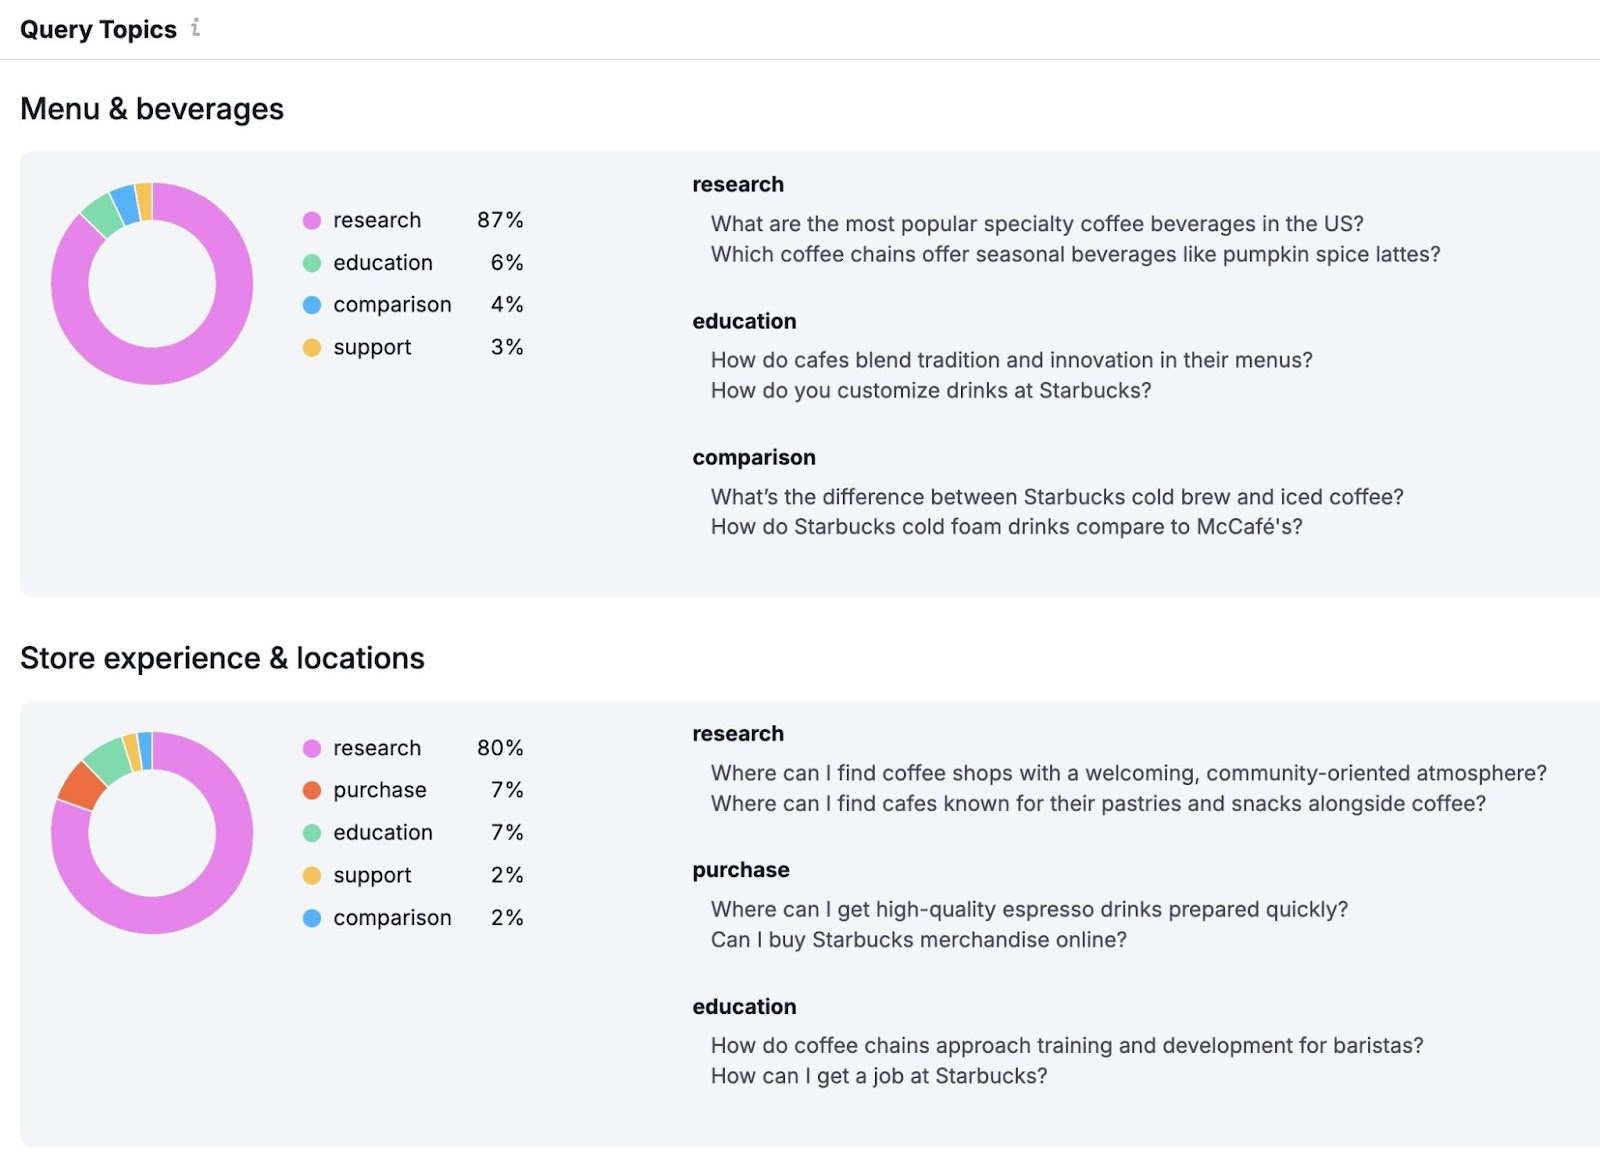Viewport: 1600px width, 1164px height.
Task: Toggle the comparison category in Store experience legend
Action: (x=391, y=917)
